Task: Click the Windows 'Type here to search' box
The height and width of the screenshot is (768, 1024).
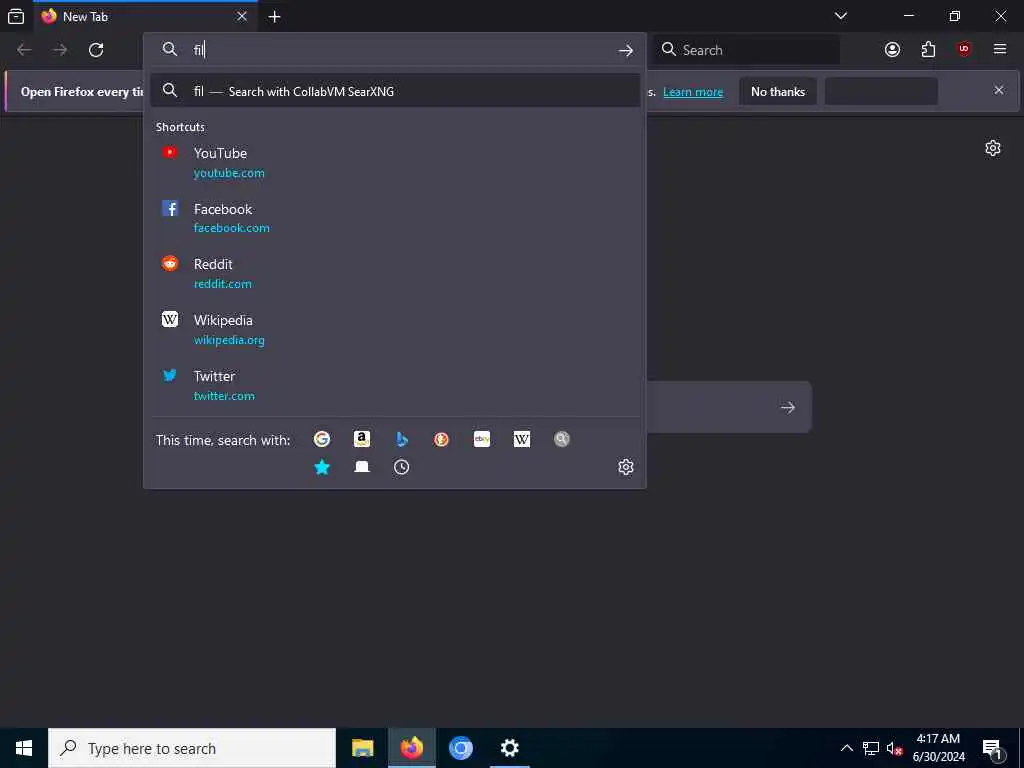Action: tap(192, 748)
